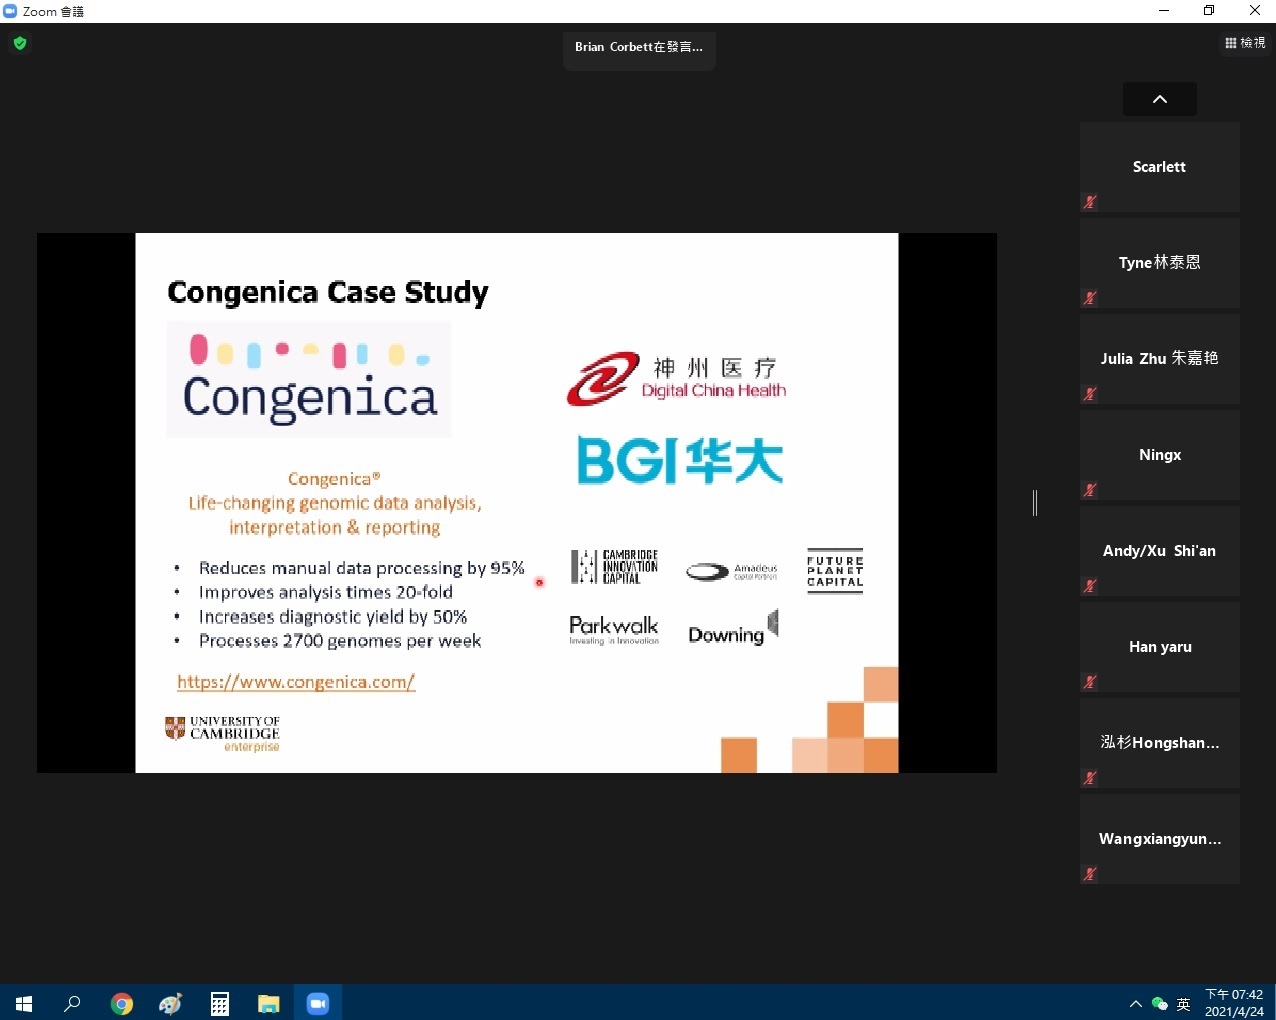This screenshot has width=1276, height=1020.
Task: Open the view layout switcher
Action: [x=1245, y=43]
